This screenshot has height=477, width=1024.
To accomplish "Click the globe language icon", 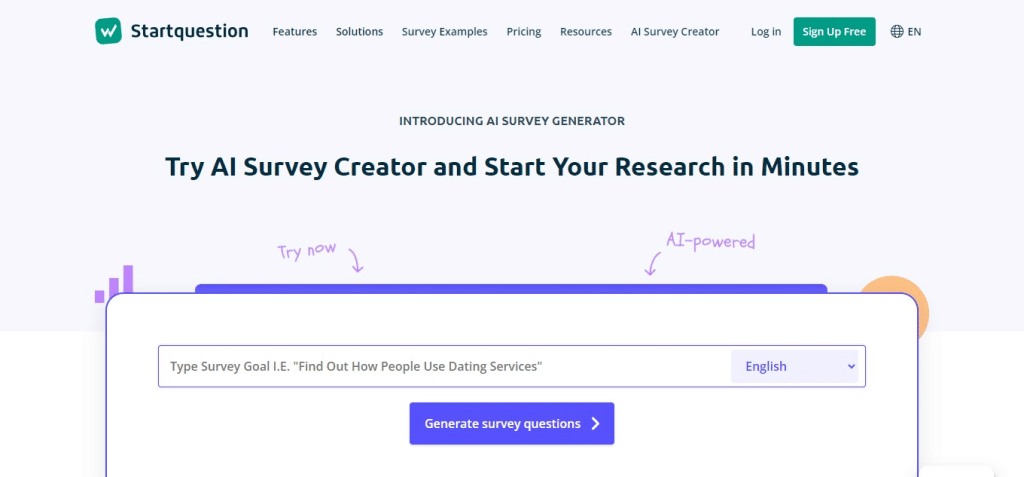I will (896, 31).
